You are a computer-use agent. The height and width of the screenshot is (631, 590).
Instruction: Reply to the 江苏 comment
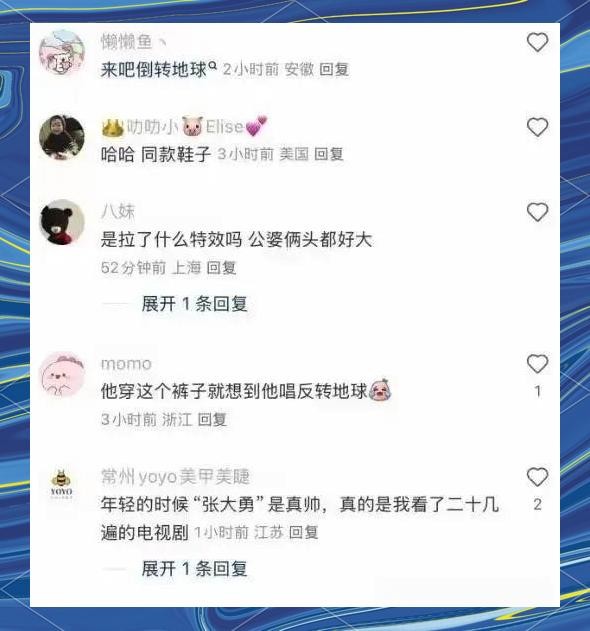pyautogui.click(x=303, y=533)
